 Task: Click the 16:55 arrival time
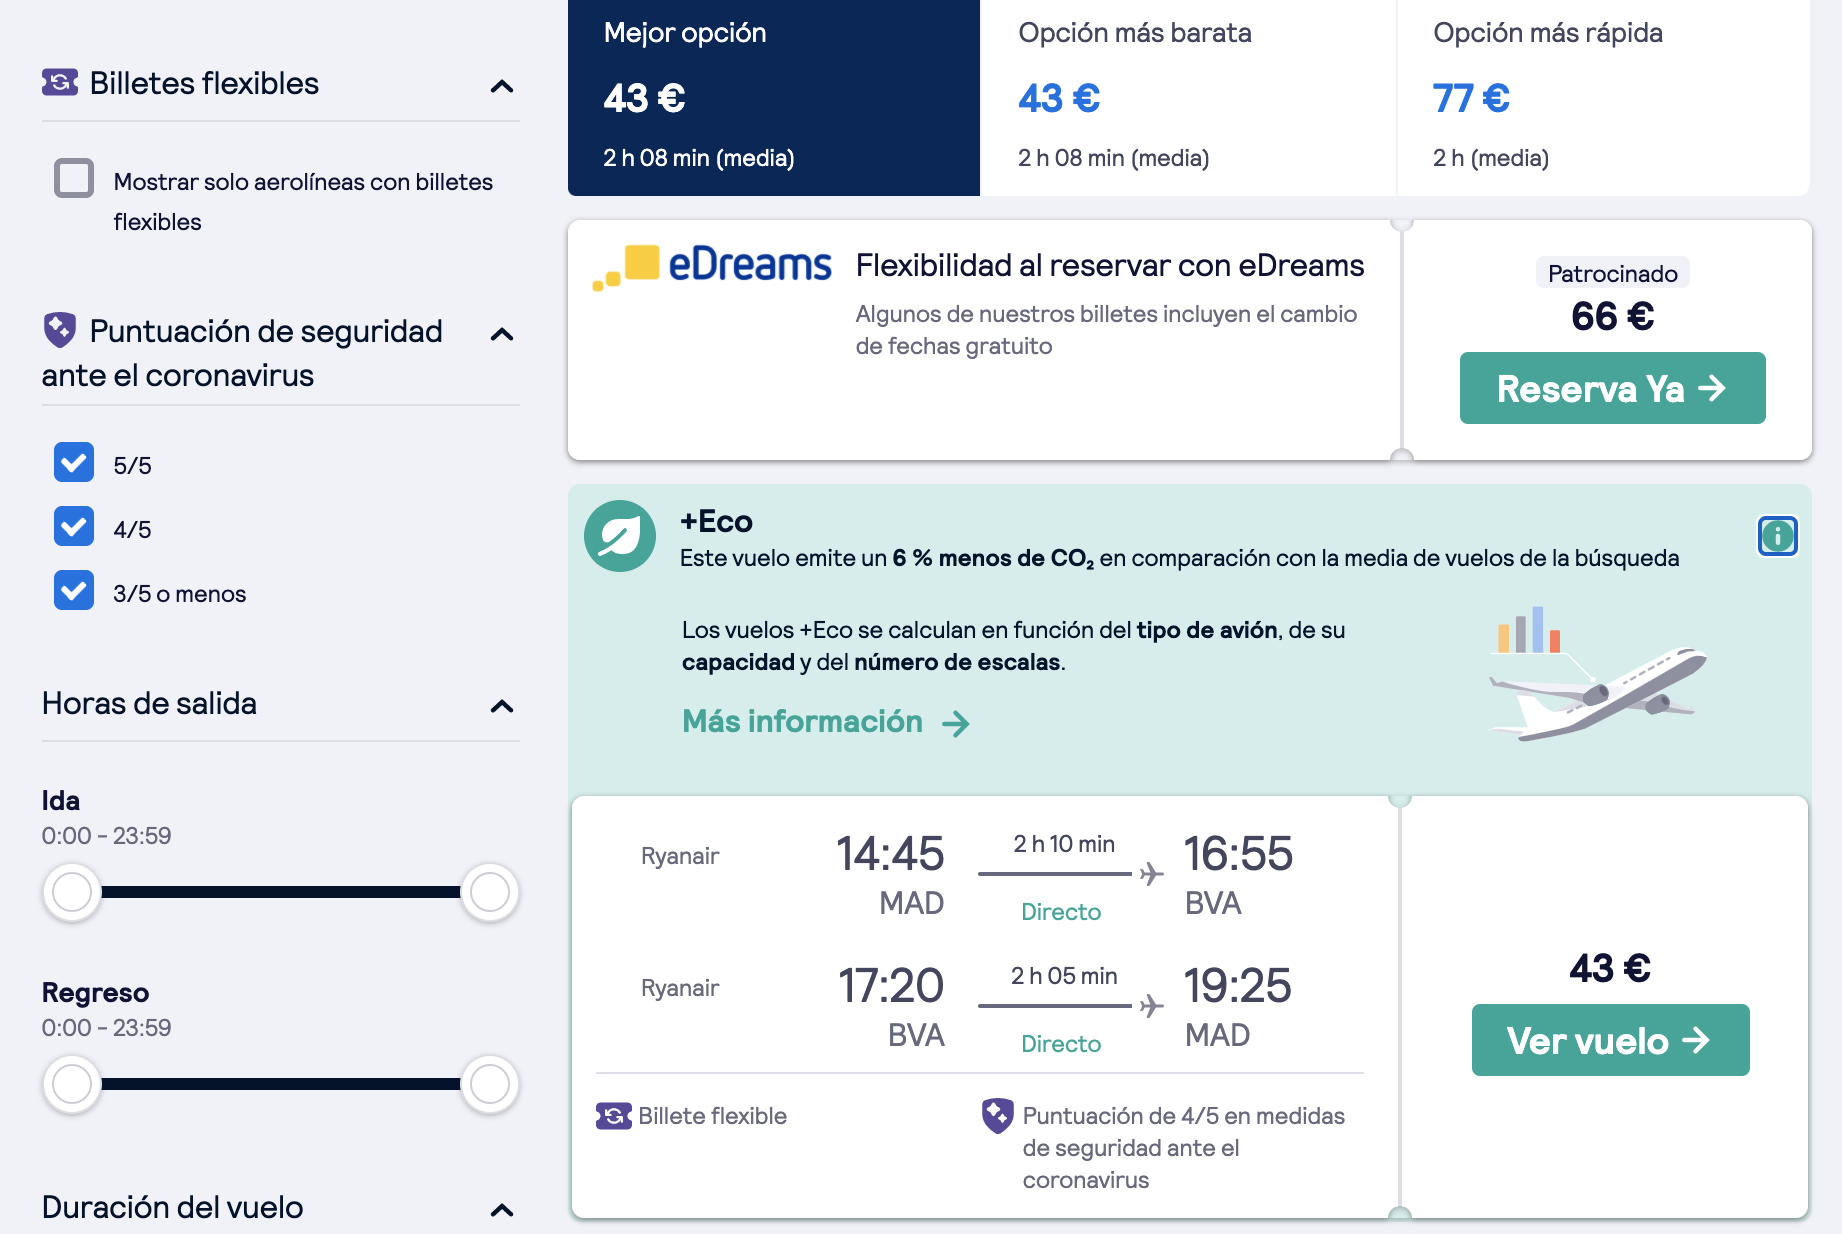(1238, 854)
